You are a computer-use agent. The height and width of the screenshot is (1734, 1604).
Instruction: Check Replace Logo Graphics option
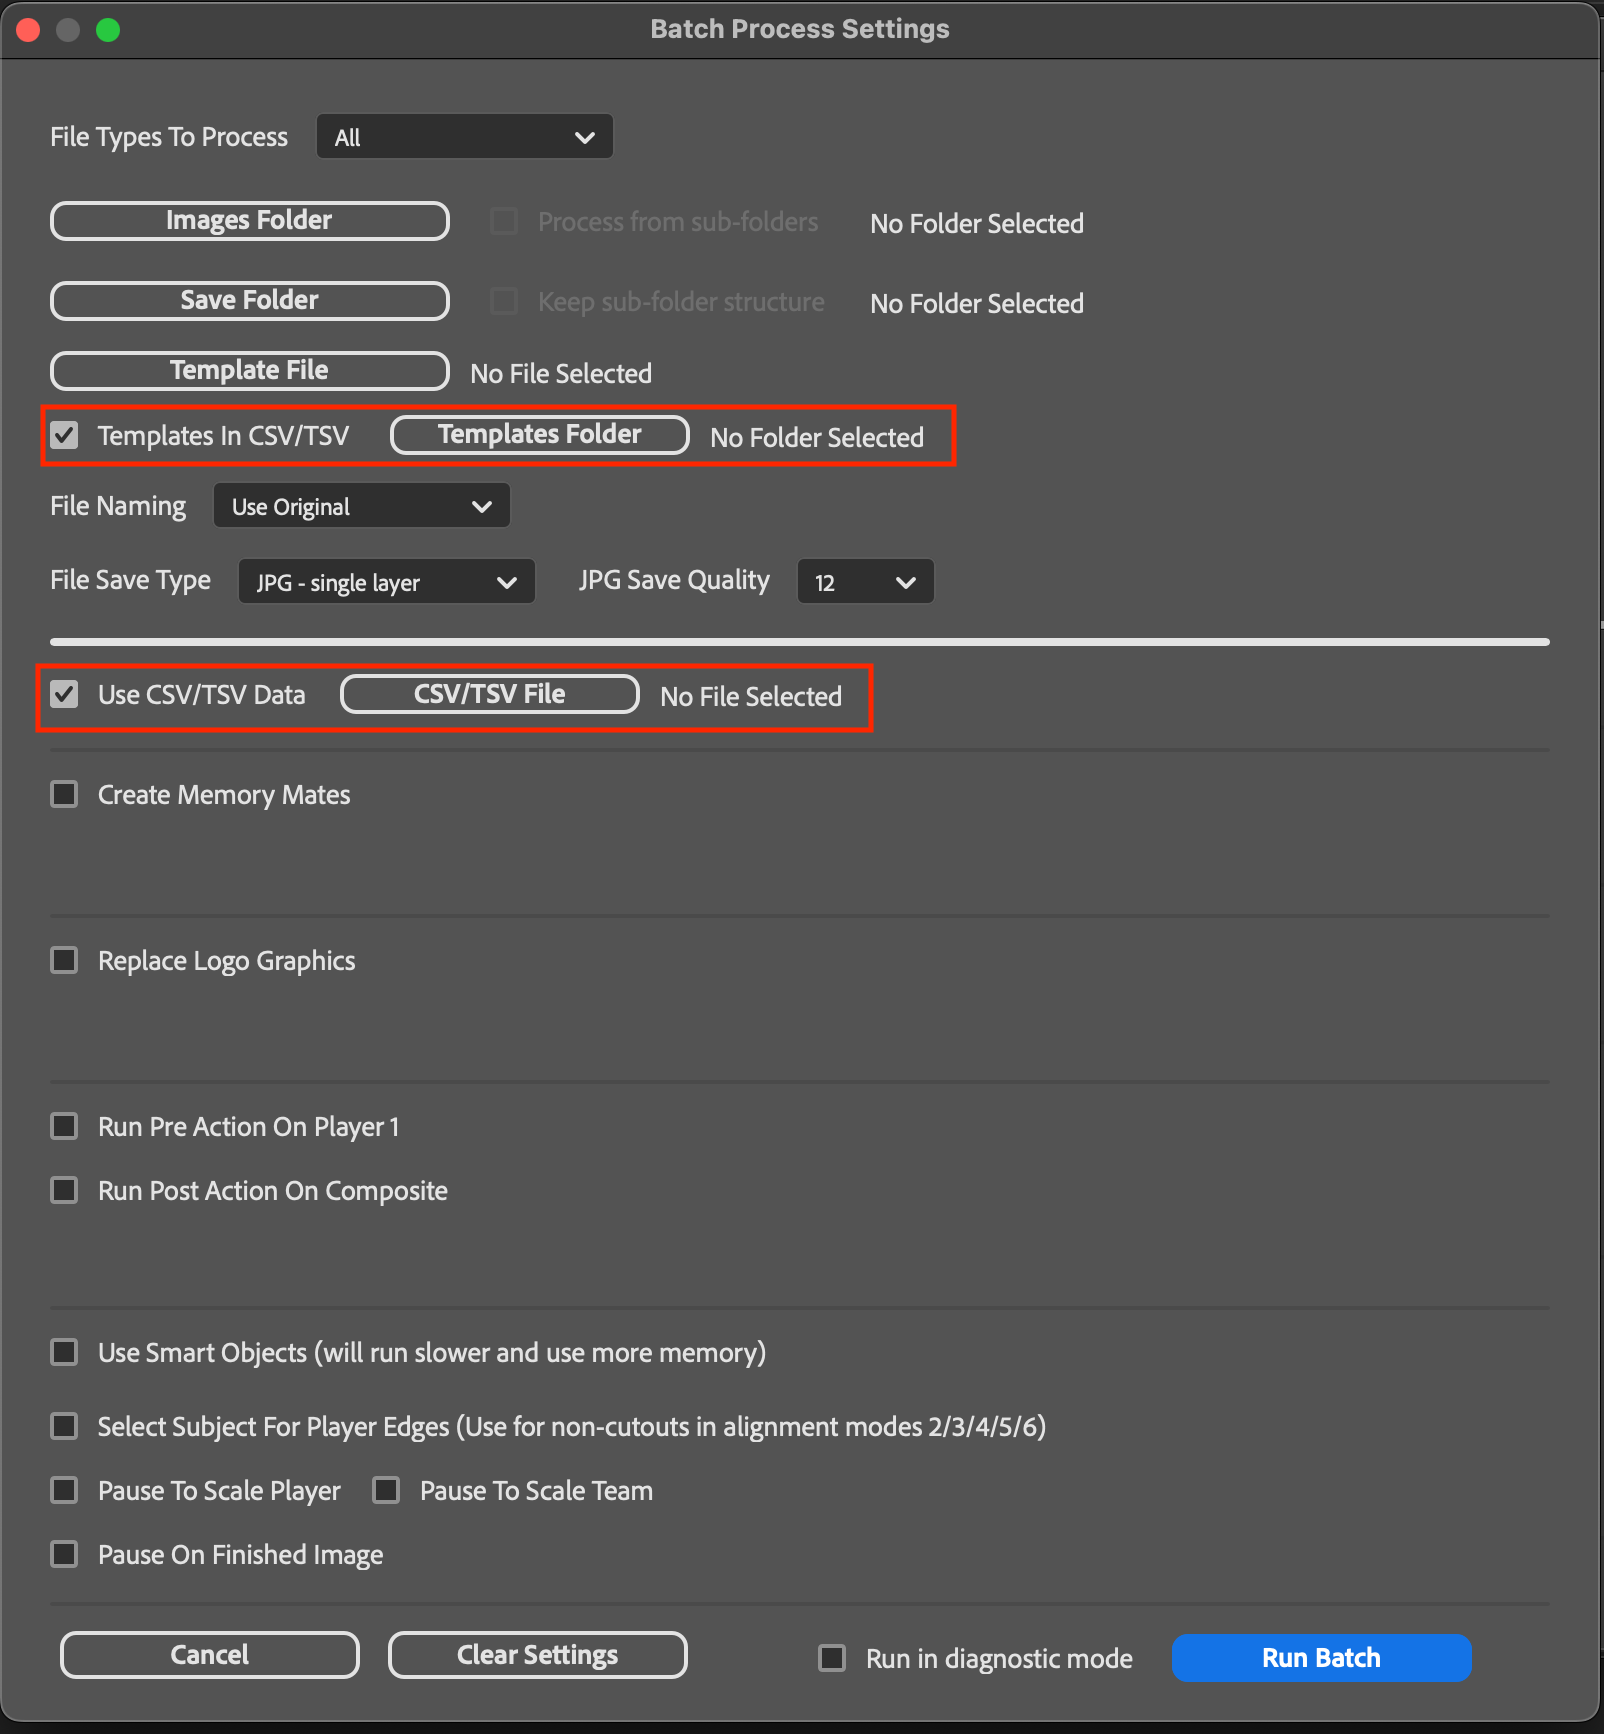pos(65,961)
